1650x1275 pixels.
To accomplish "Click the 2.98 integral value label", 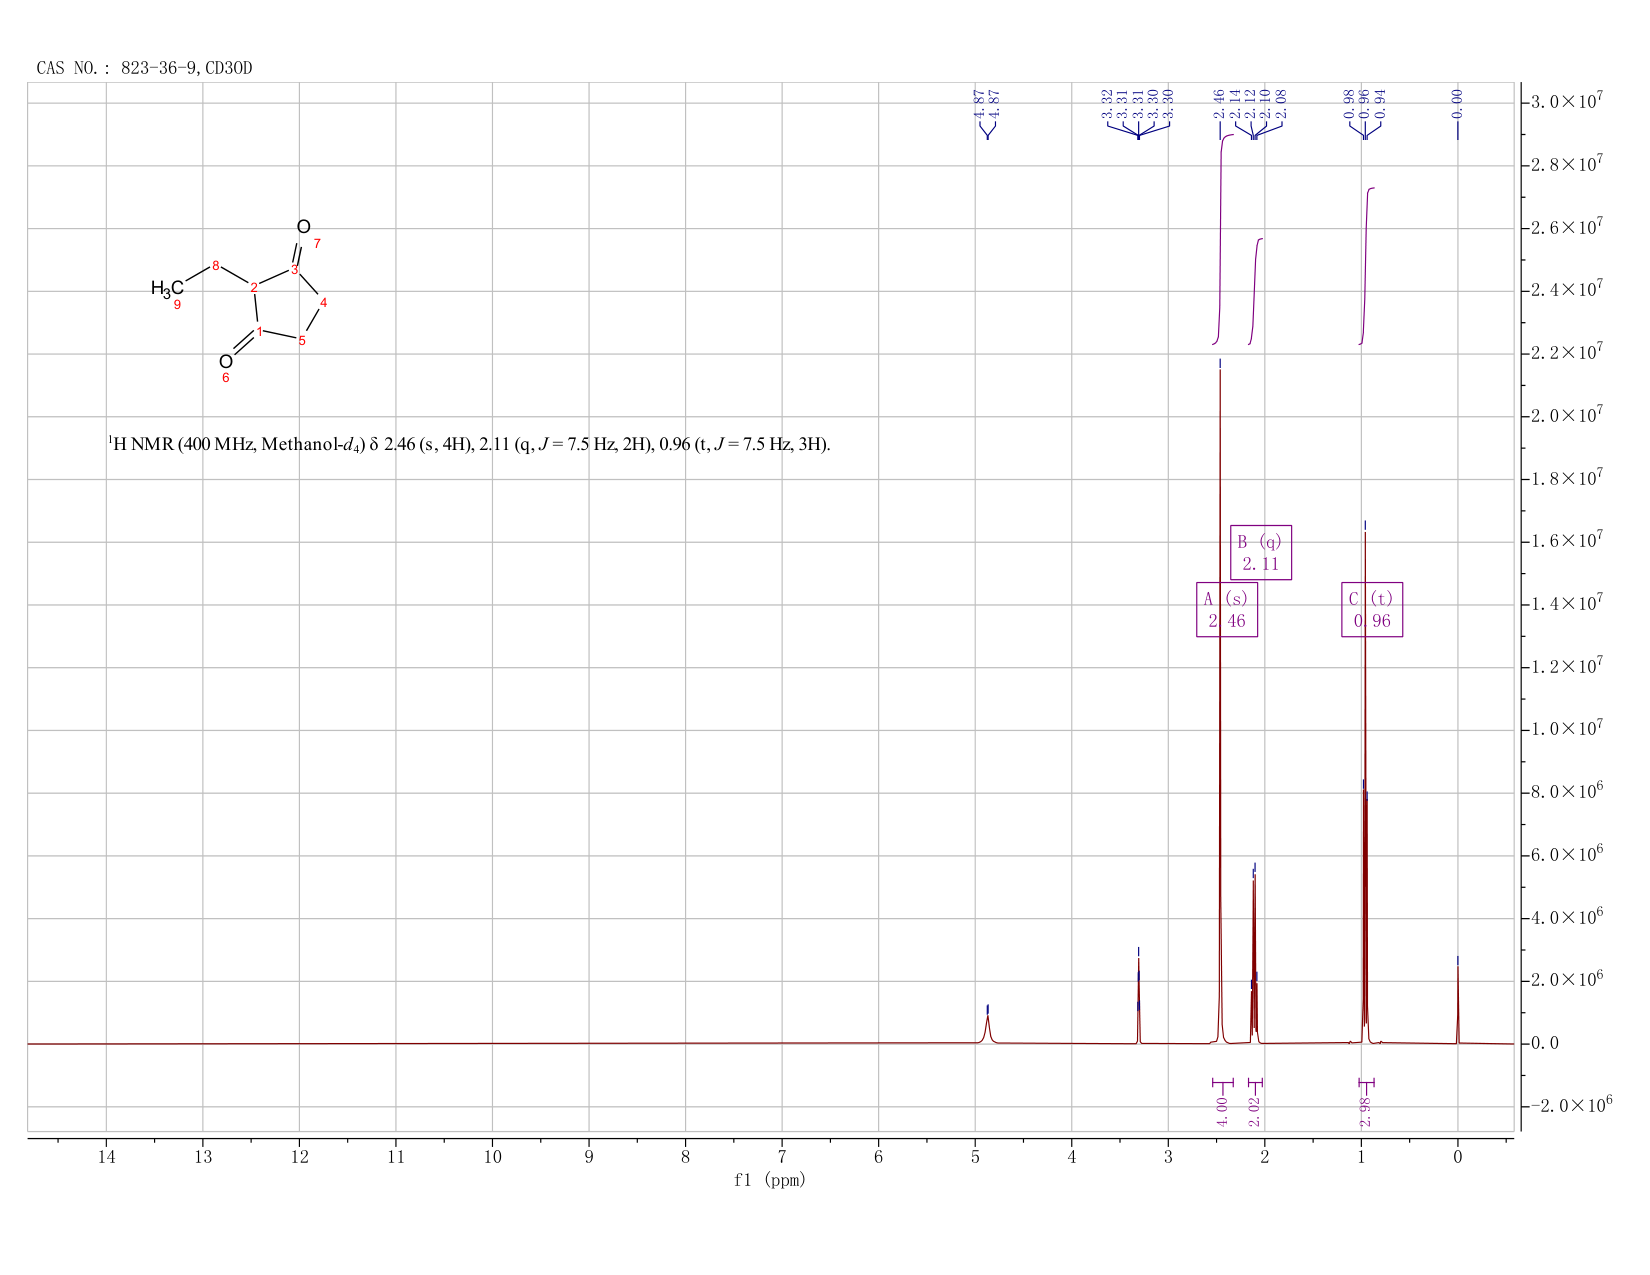I will pyautogui.click(x=1366, y=1111).
